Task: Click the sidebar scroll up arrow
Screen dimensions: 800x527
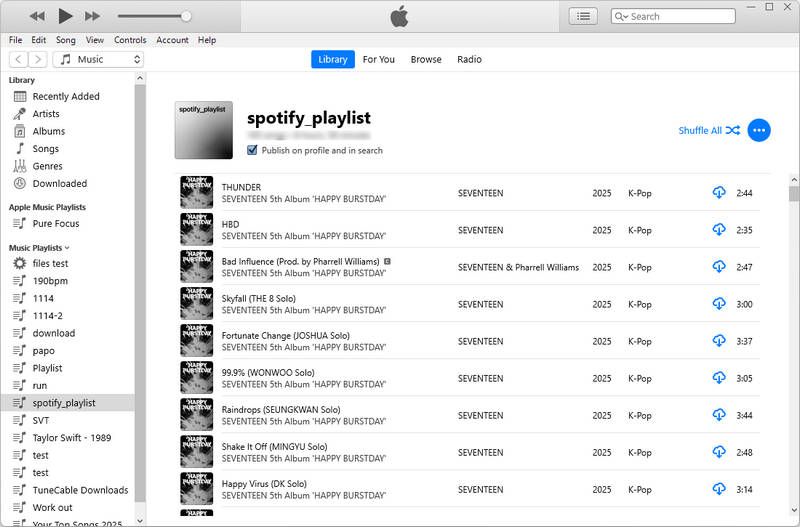Action: pyautogui.click(x=140, y=79)
